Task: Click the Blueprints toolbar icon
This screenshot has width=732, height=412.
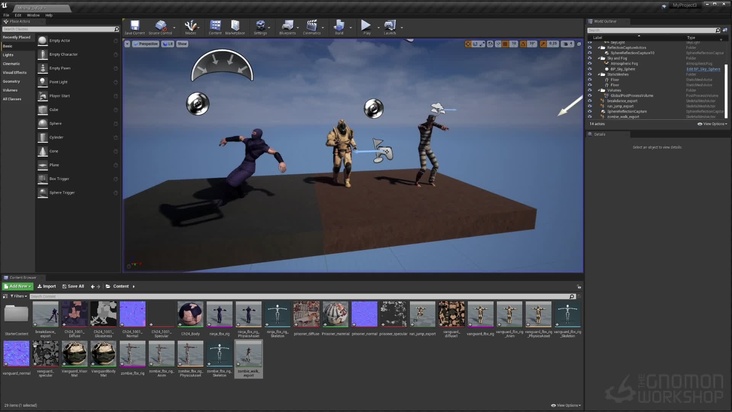Action: pyautogui.click(x=287, y=26)
